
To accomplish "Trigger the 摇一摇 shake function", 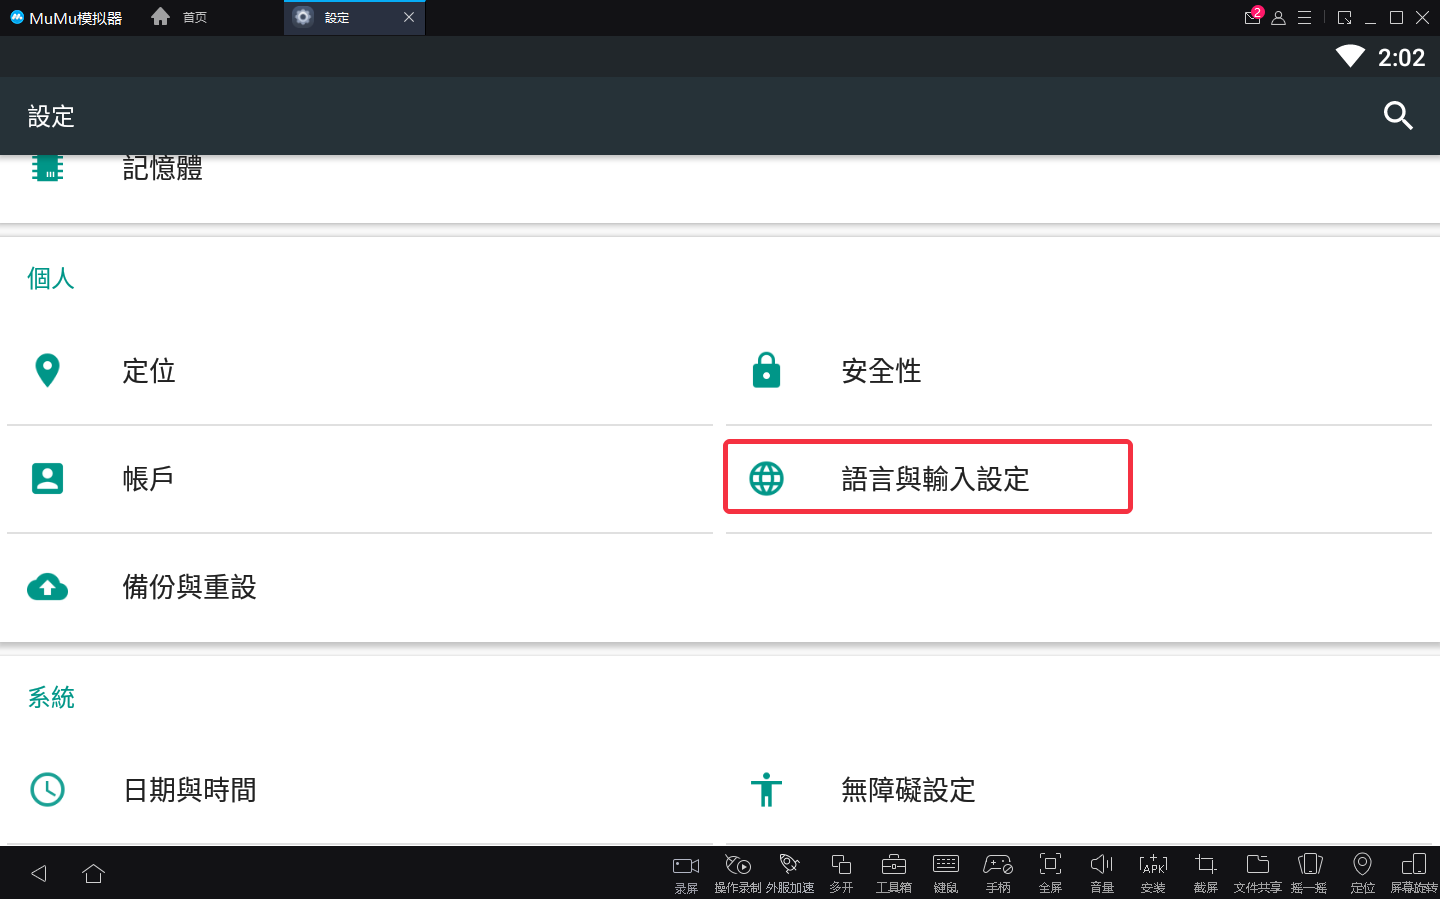I will pos(1309,871).
